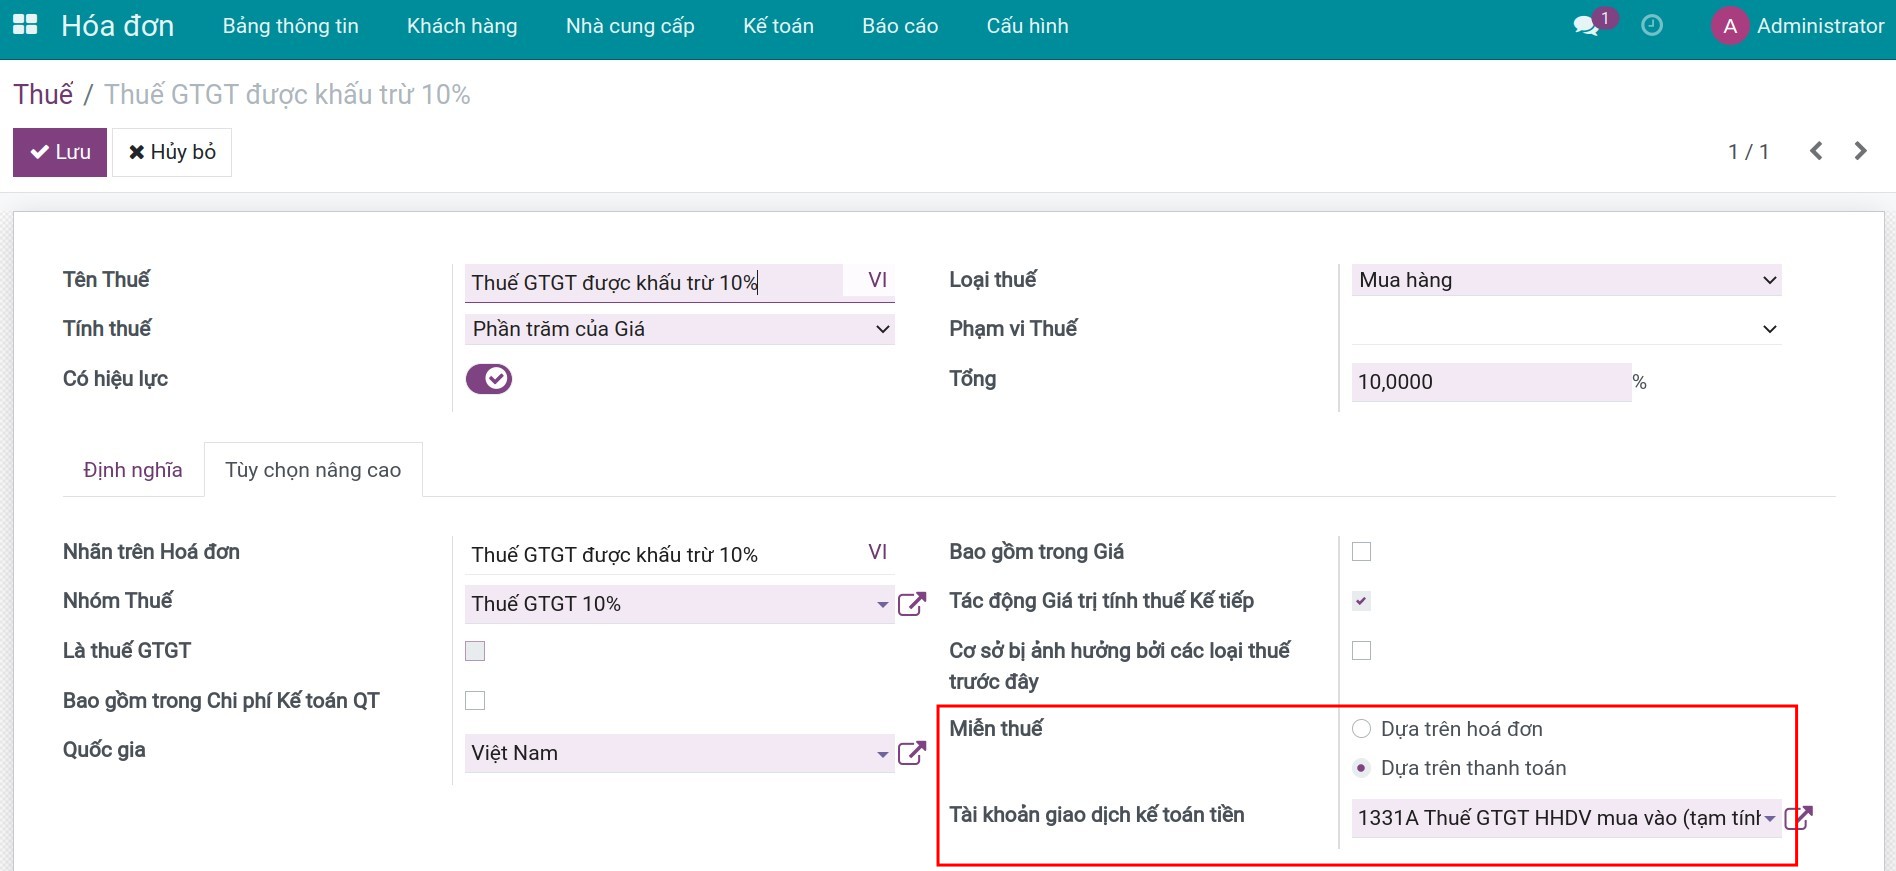
Task: Open the activities clock icon
Action: coord(1652,26)
